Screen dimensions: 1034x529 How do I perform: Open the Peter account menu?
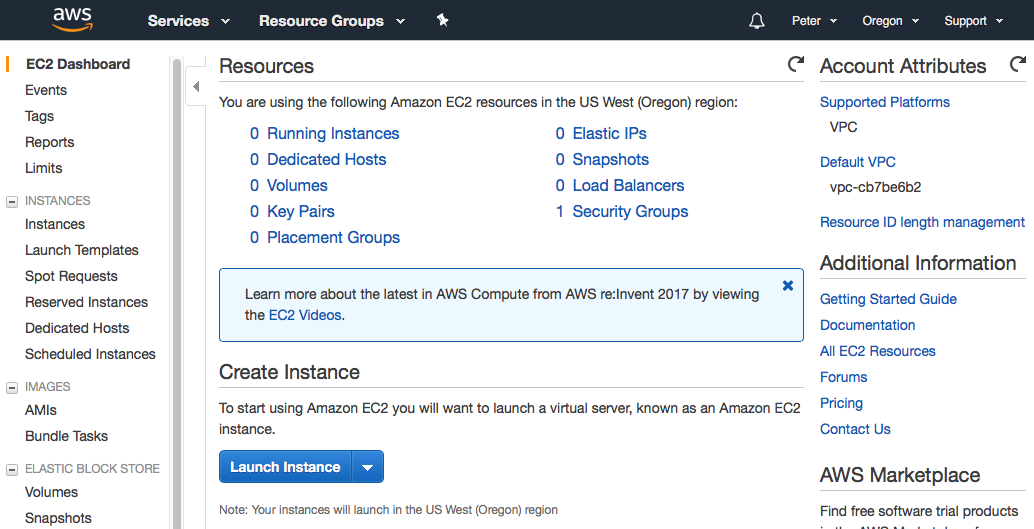point(813,21)
